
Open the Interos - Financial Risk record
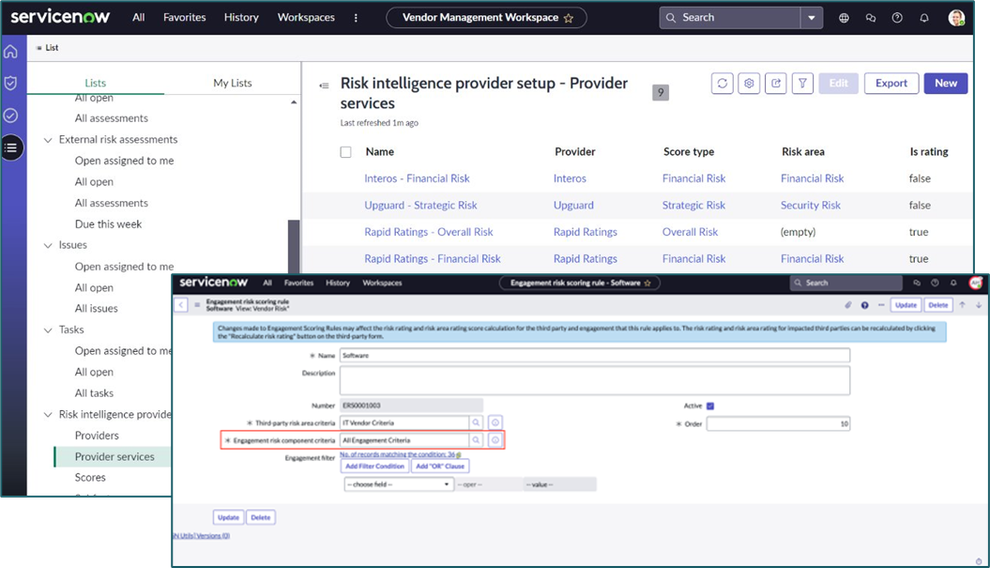[x=417, y=179]
